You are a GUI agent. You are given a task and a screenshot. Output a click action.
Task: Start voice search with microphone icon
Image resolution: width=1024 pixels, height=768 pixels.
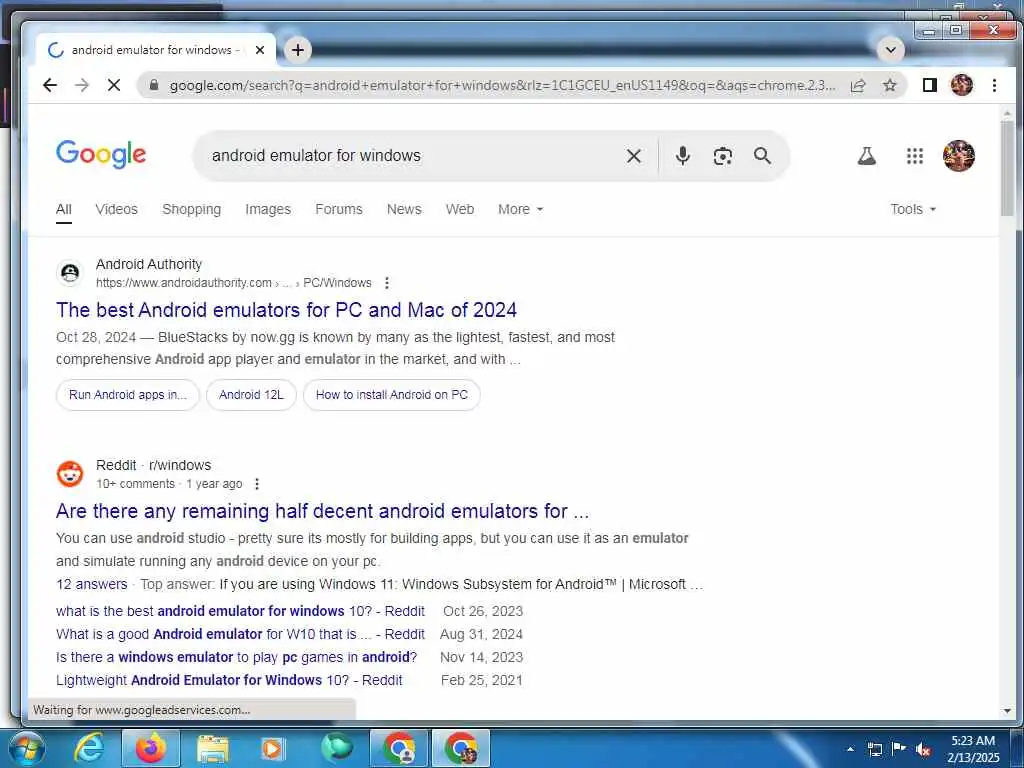(682, 155)
